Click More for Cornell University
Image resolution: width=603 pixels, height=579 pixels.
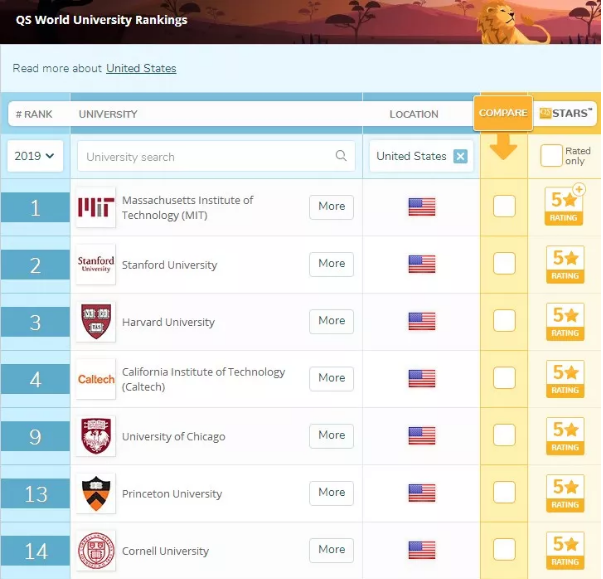[x=331, y=550]
